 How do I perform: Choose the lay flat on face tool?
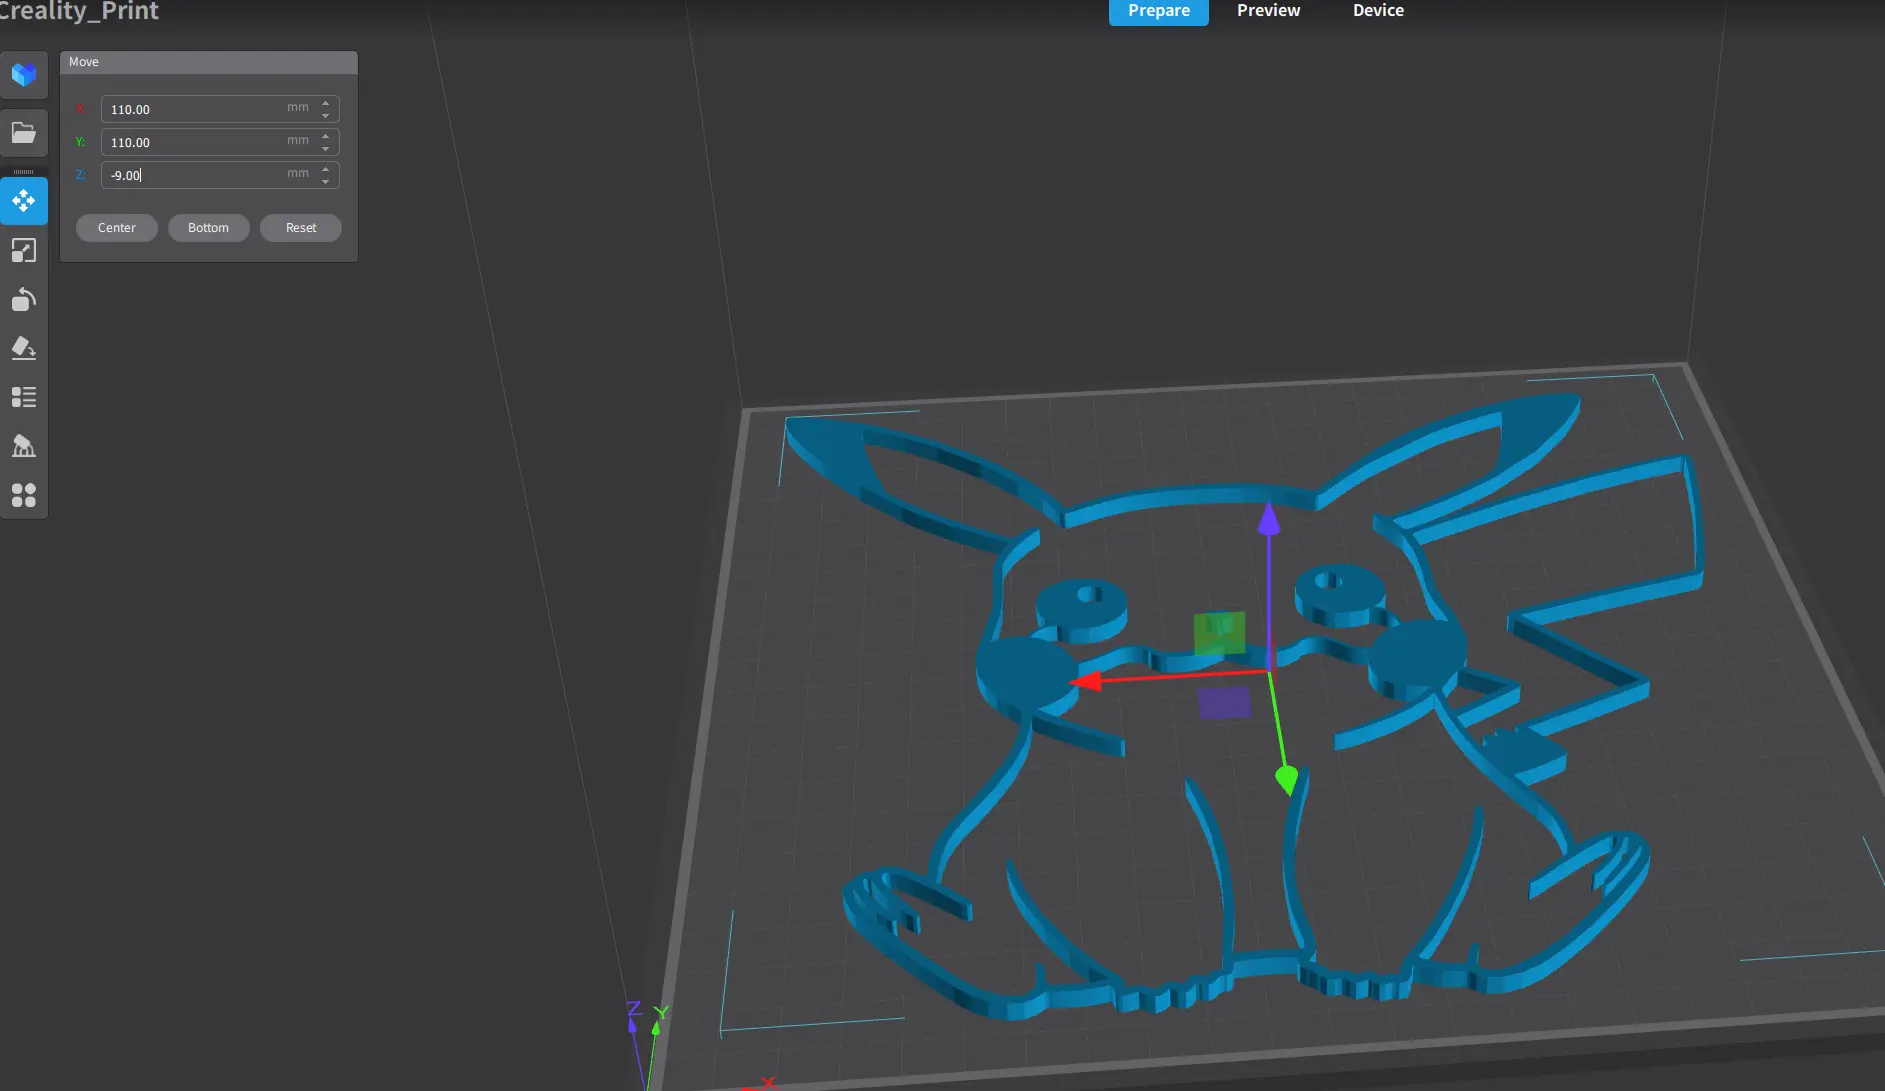(24, 348)
